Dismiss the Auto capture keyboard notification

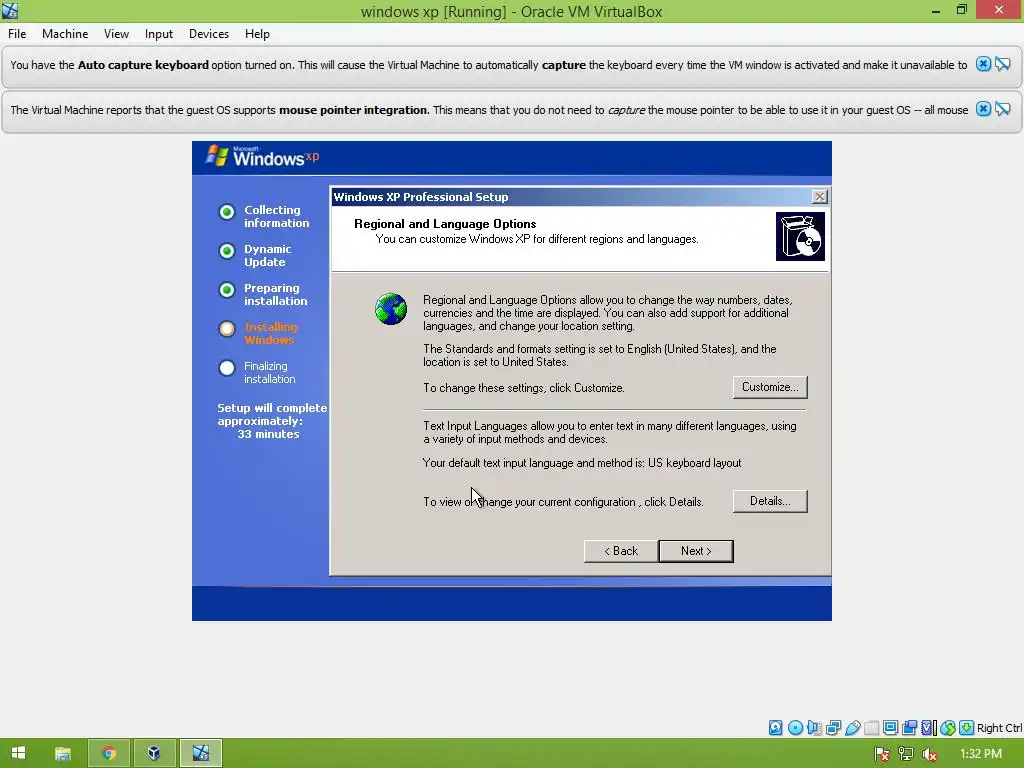[983, 64]
